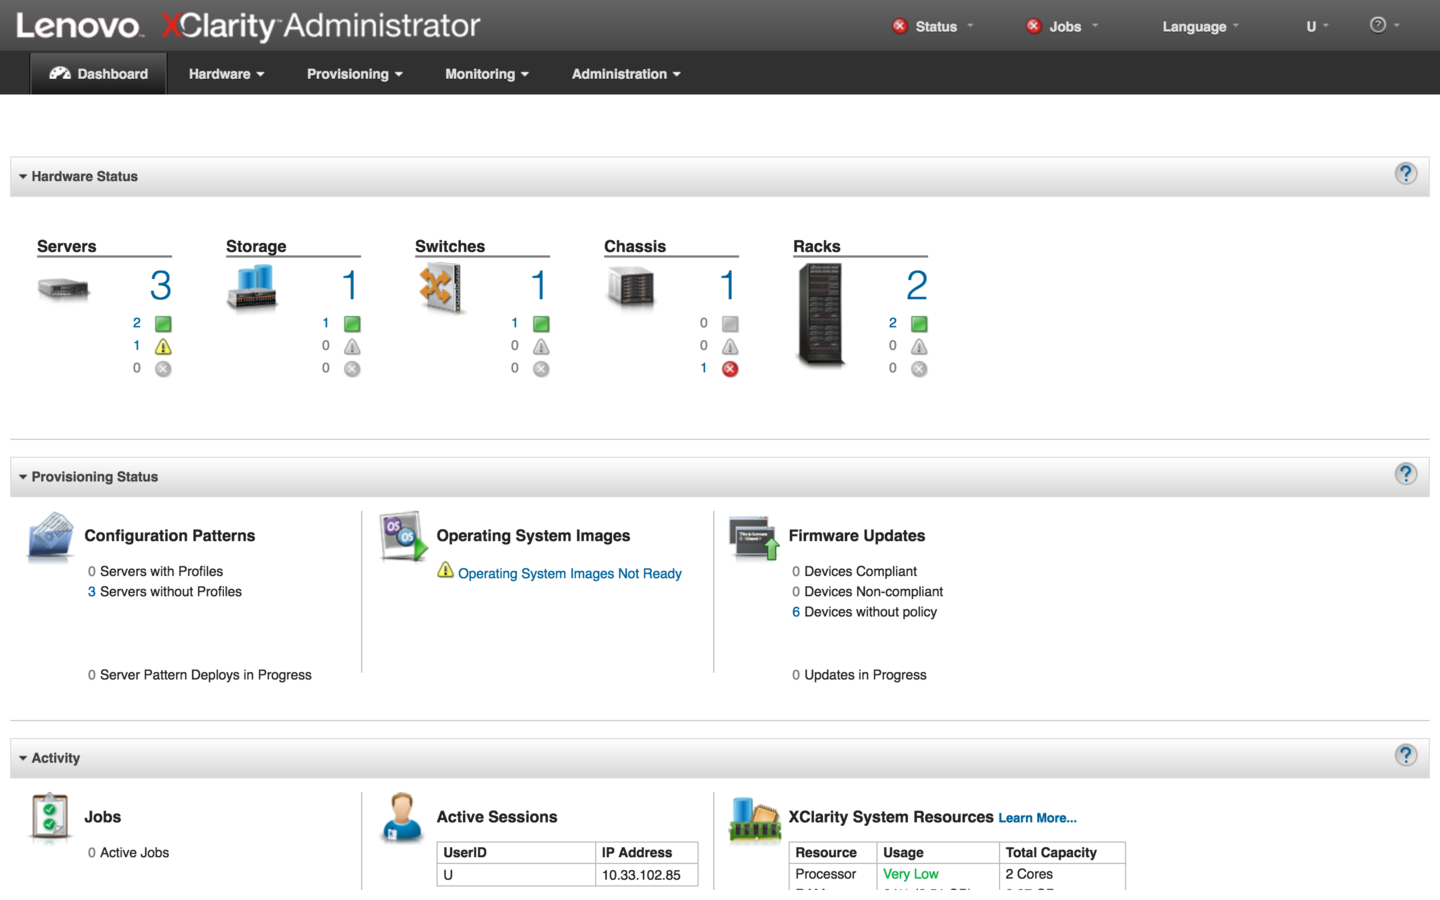Click the Servers device icon
Screen dimensions: 1440x900
(x=63, y=289)
